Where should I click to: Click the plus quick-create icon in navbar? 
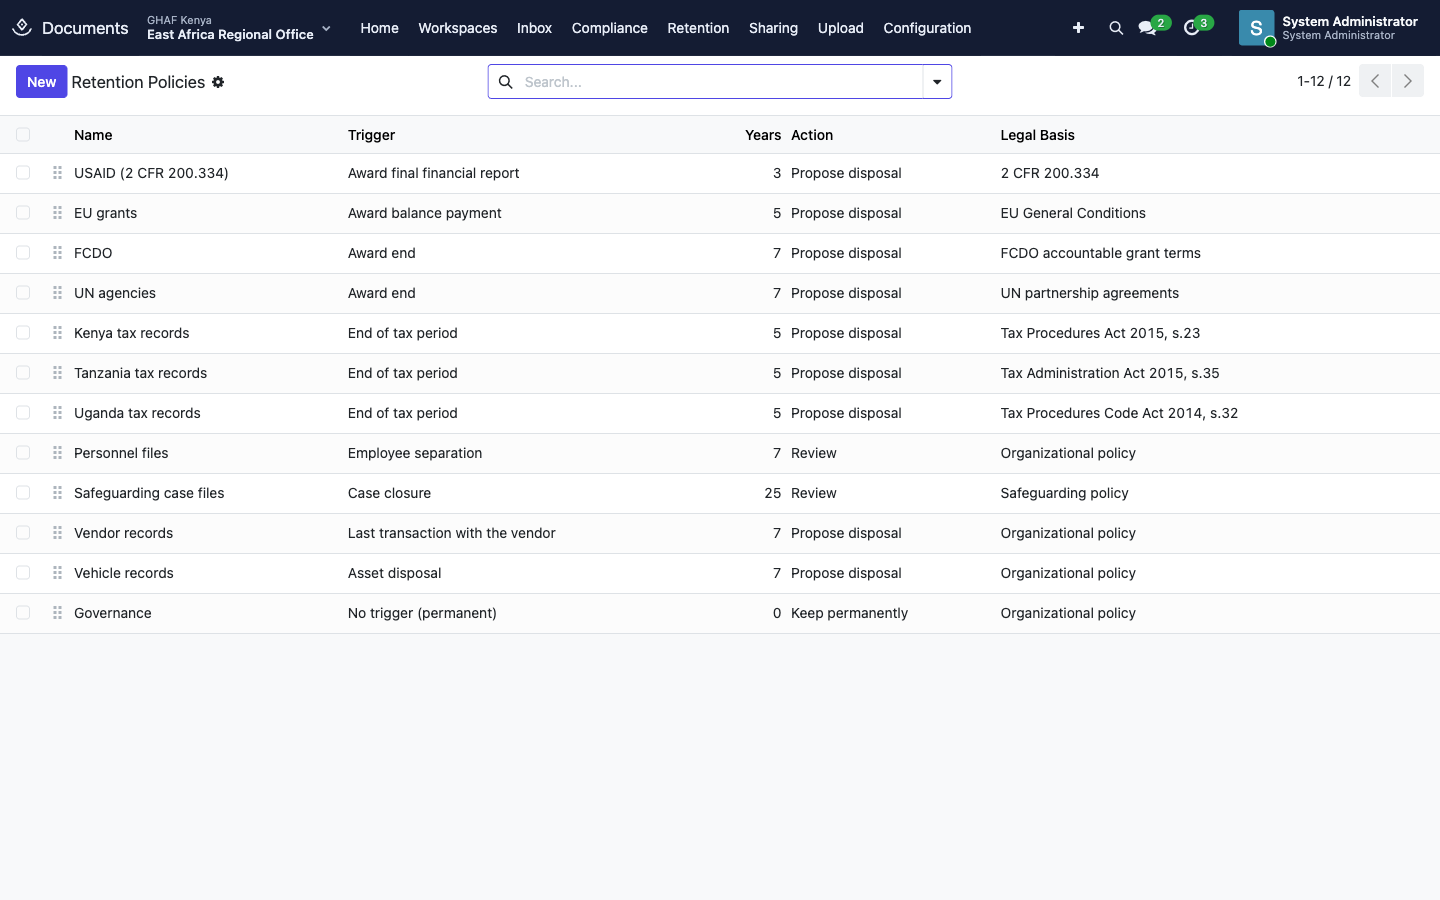tap(1078, 28)
